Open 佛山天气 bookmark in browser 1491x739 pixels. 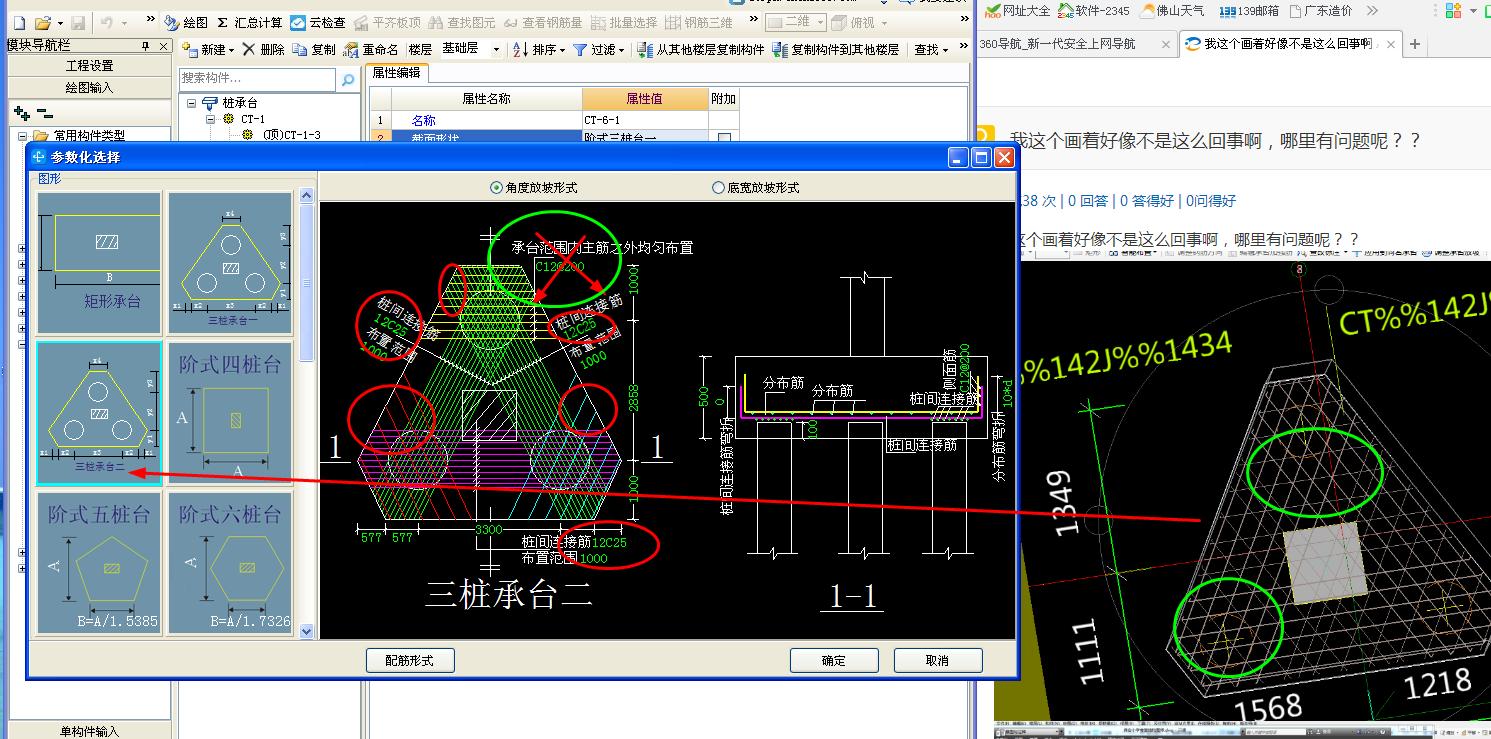(1171, 11)
